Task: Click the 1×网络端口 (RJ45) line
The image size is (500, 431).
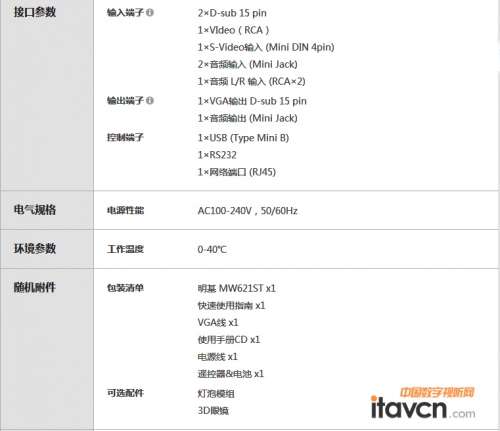Action: pyautogui.click(x=237, y=172)
